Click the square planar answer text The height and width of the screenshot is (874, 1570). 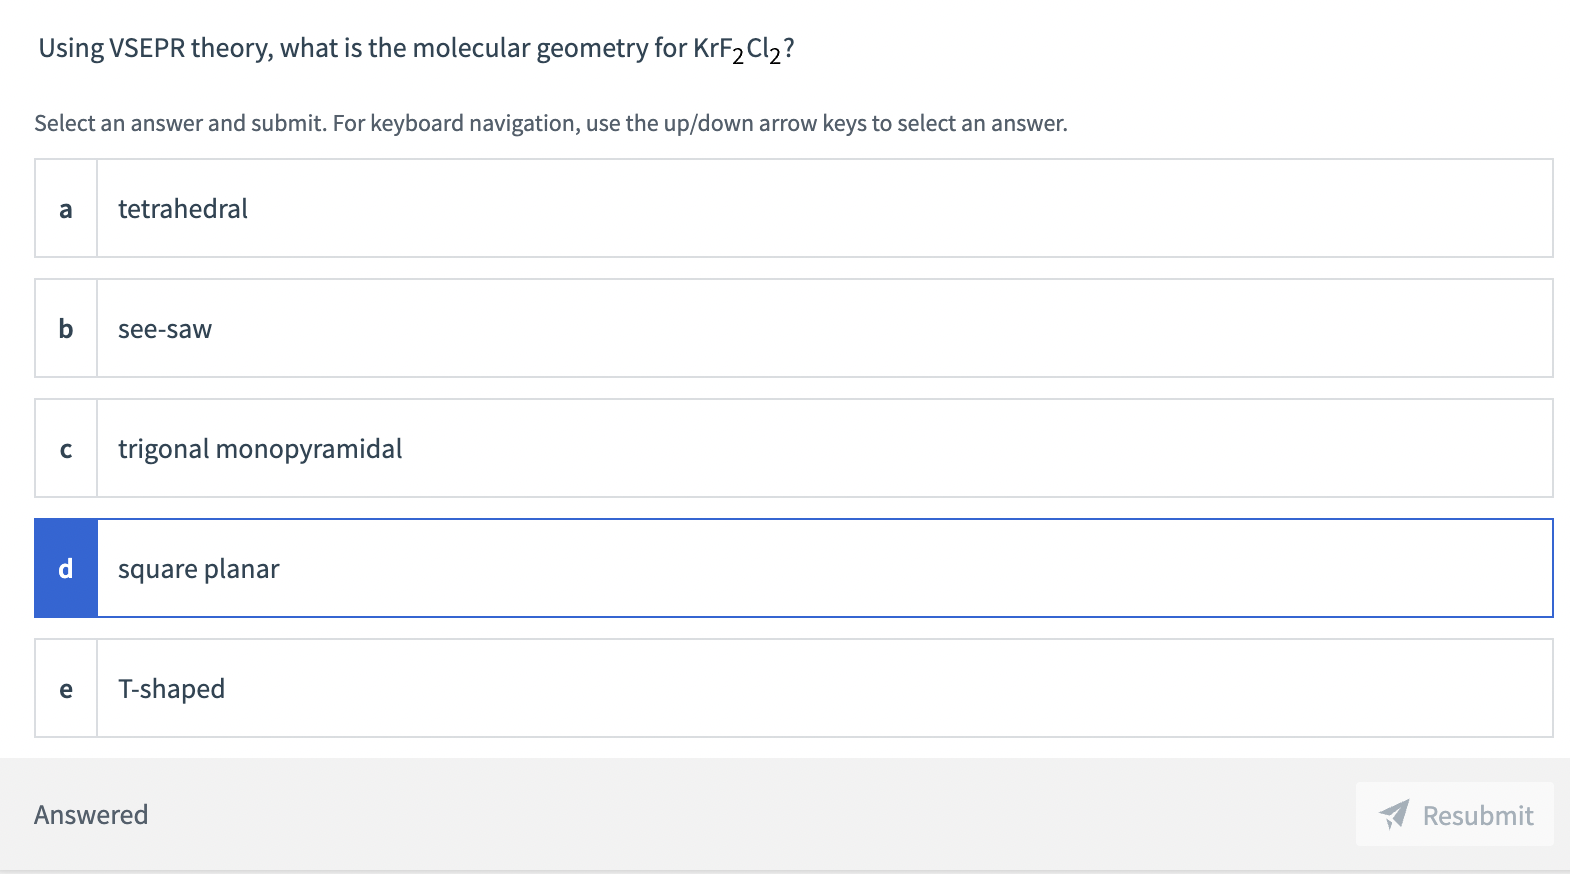point(198,568)
